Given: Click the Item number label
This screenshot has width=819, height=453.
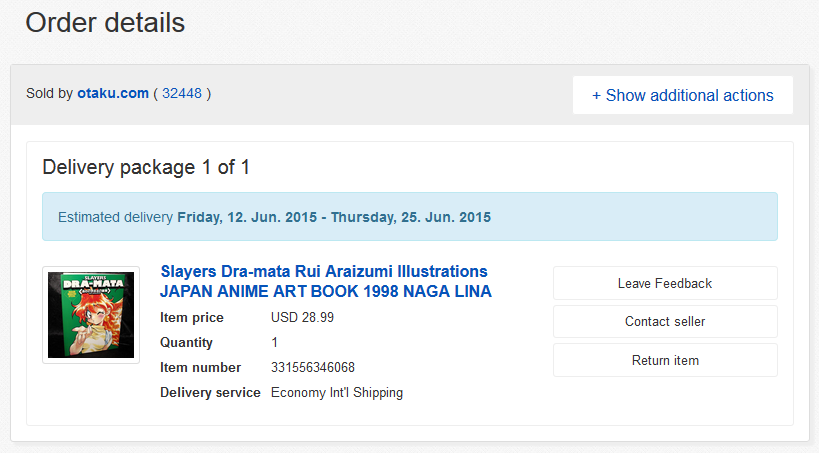Looking at the screenshot, I should [x=201, y=368].
